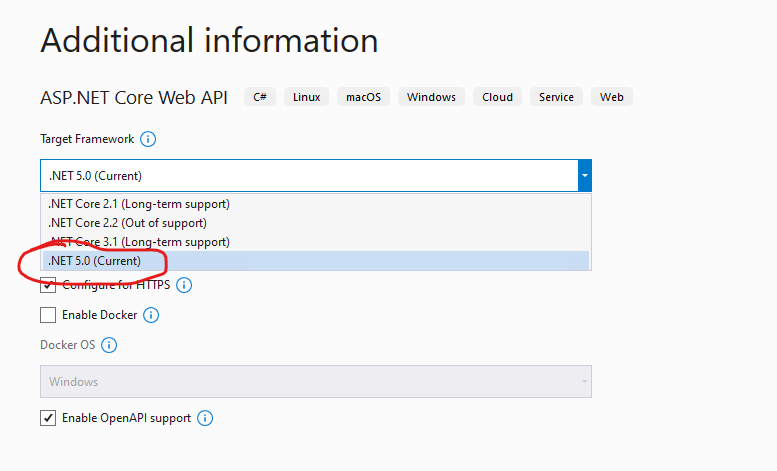Click the Service tag
The height and width of the screenshot is (471, 777).
pos(556,97)
